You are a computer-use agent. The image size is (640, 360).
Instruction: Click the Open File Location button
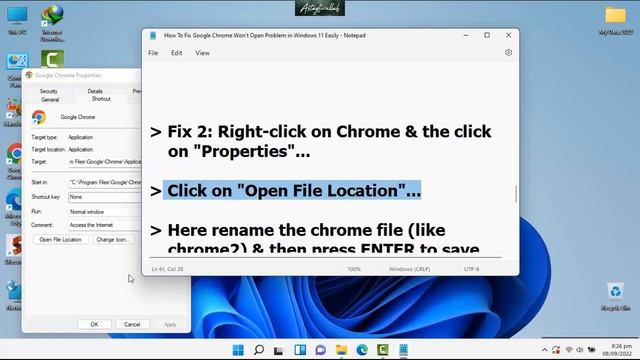click(x=60, y=240)
